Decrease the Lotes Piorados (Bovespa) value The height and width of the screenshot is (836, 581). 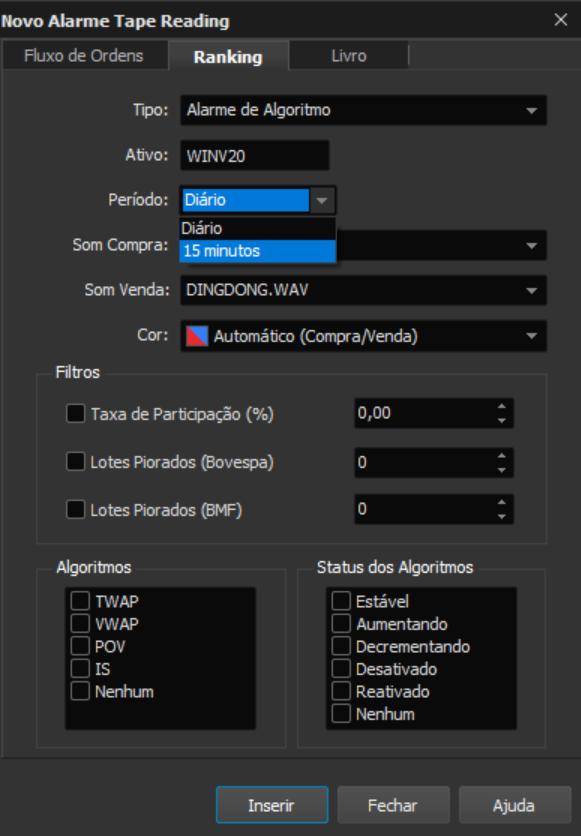click(501, 470)
